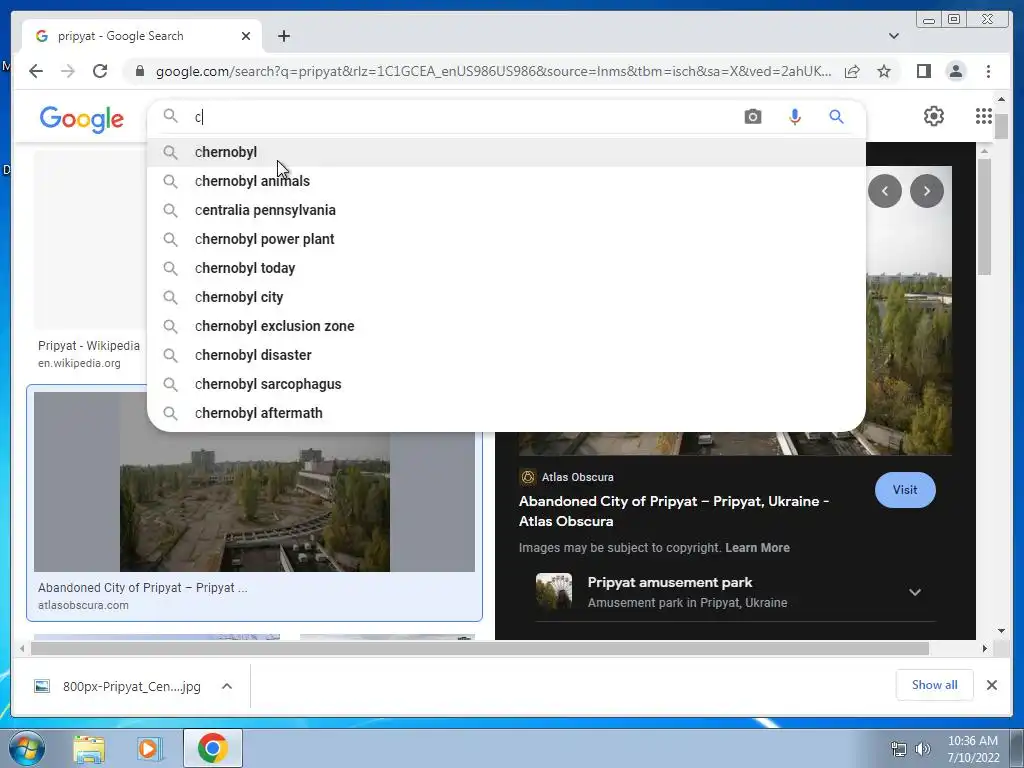The width and height of the screenshot is (1024, 768).
Task: Select "chernobyl exclusion zone" suggestion
Action: click(x=507, y=326)
